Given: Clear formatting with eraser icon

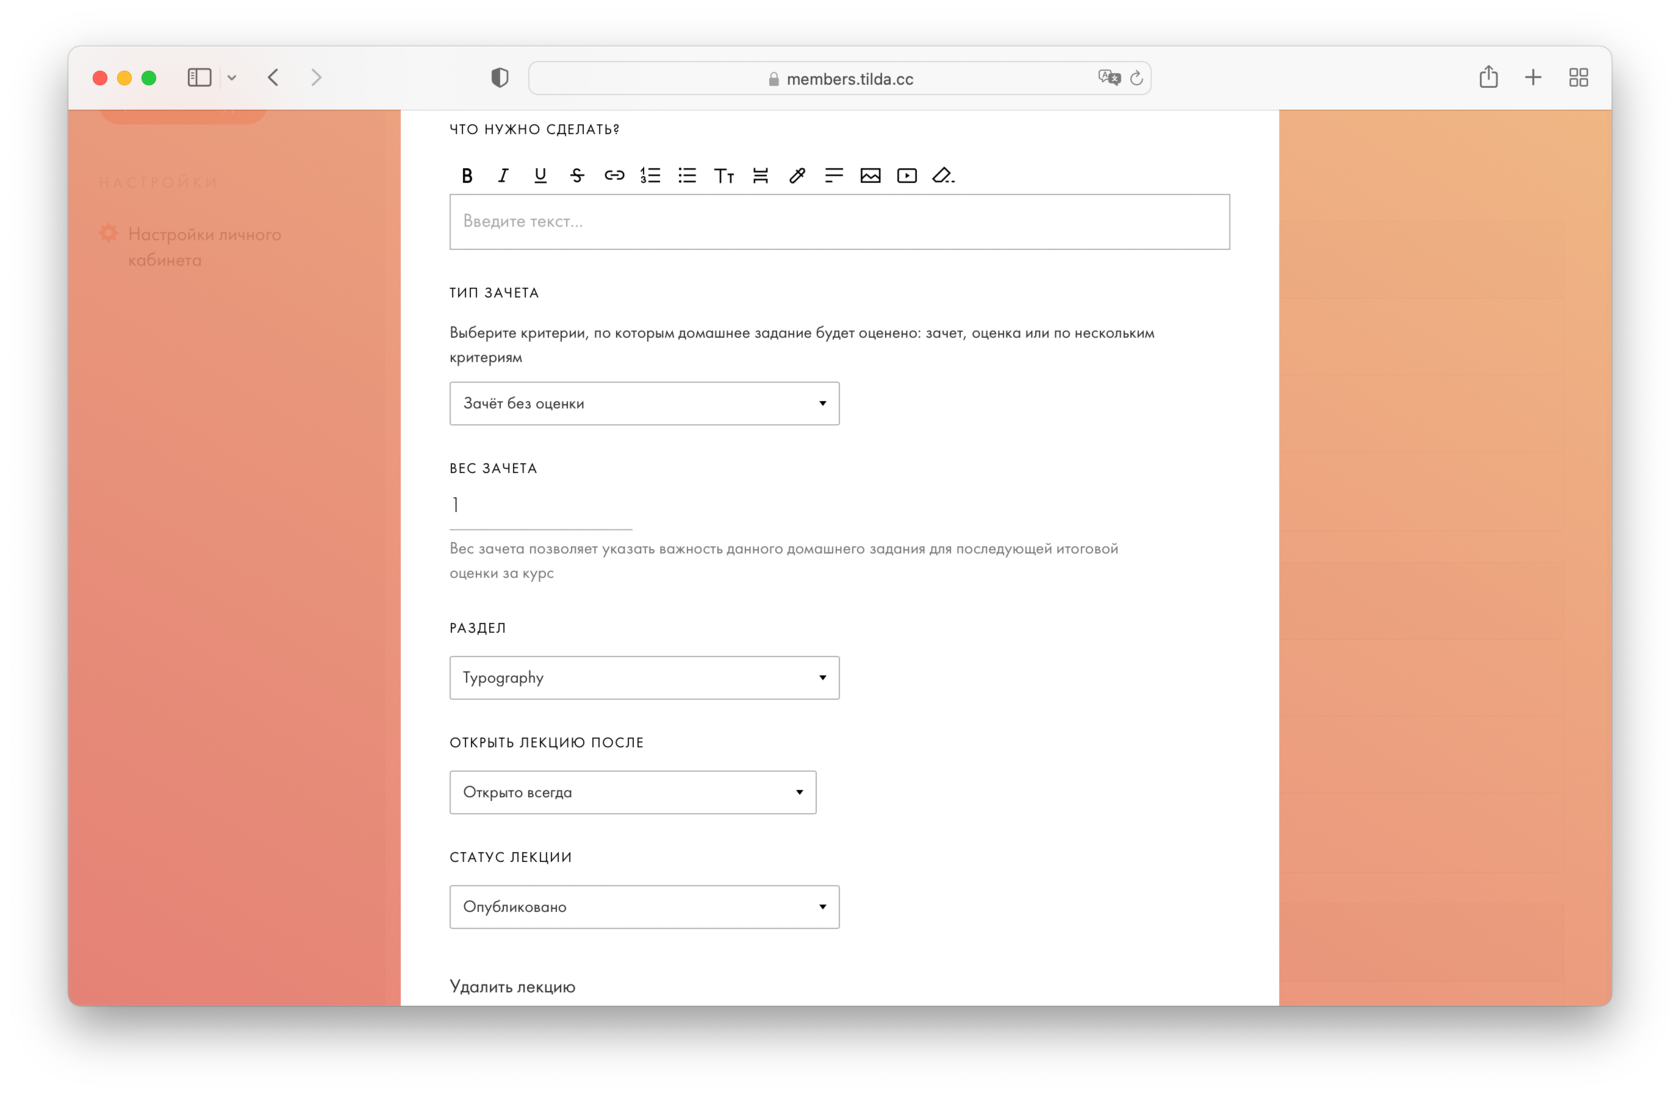Looking at the screenshot, I should (x=943, y=176).
